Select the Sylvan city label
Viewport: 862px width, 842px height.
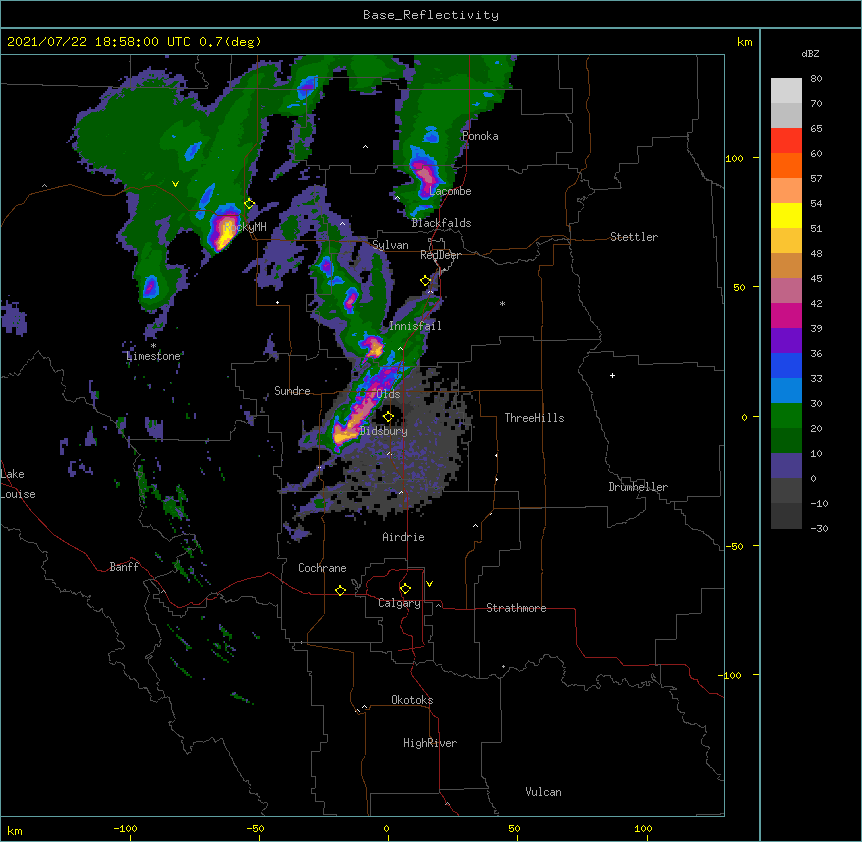pos(390,245)
